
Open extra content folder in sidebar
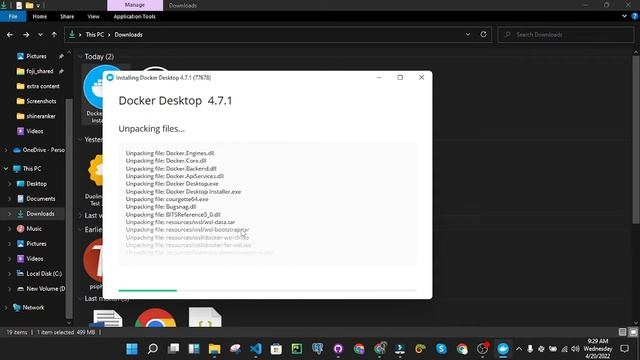(x=42, y=87)
